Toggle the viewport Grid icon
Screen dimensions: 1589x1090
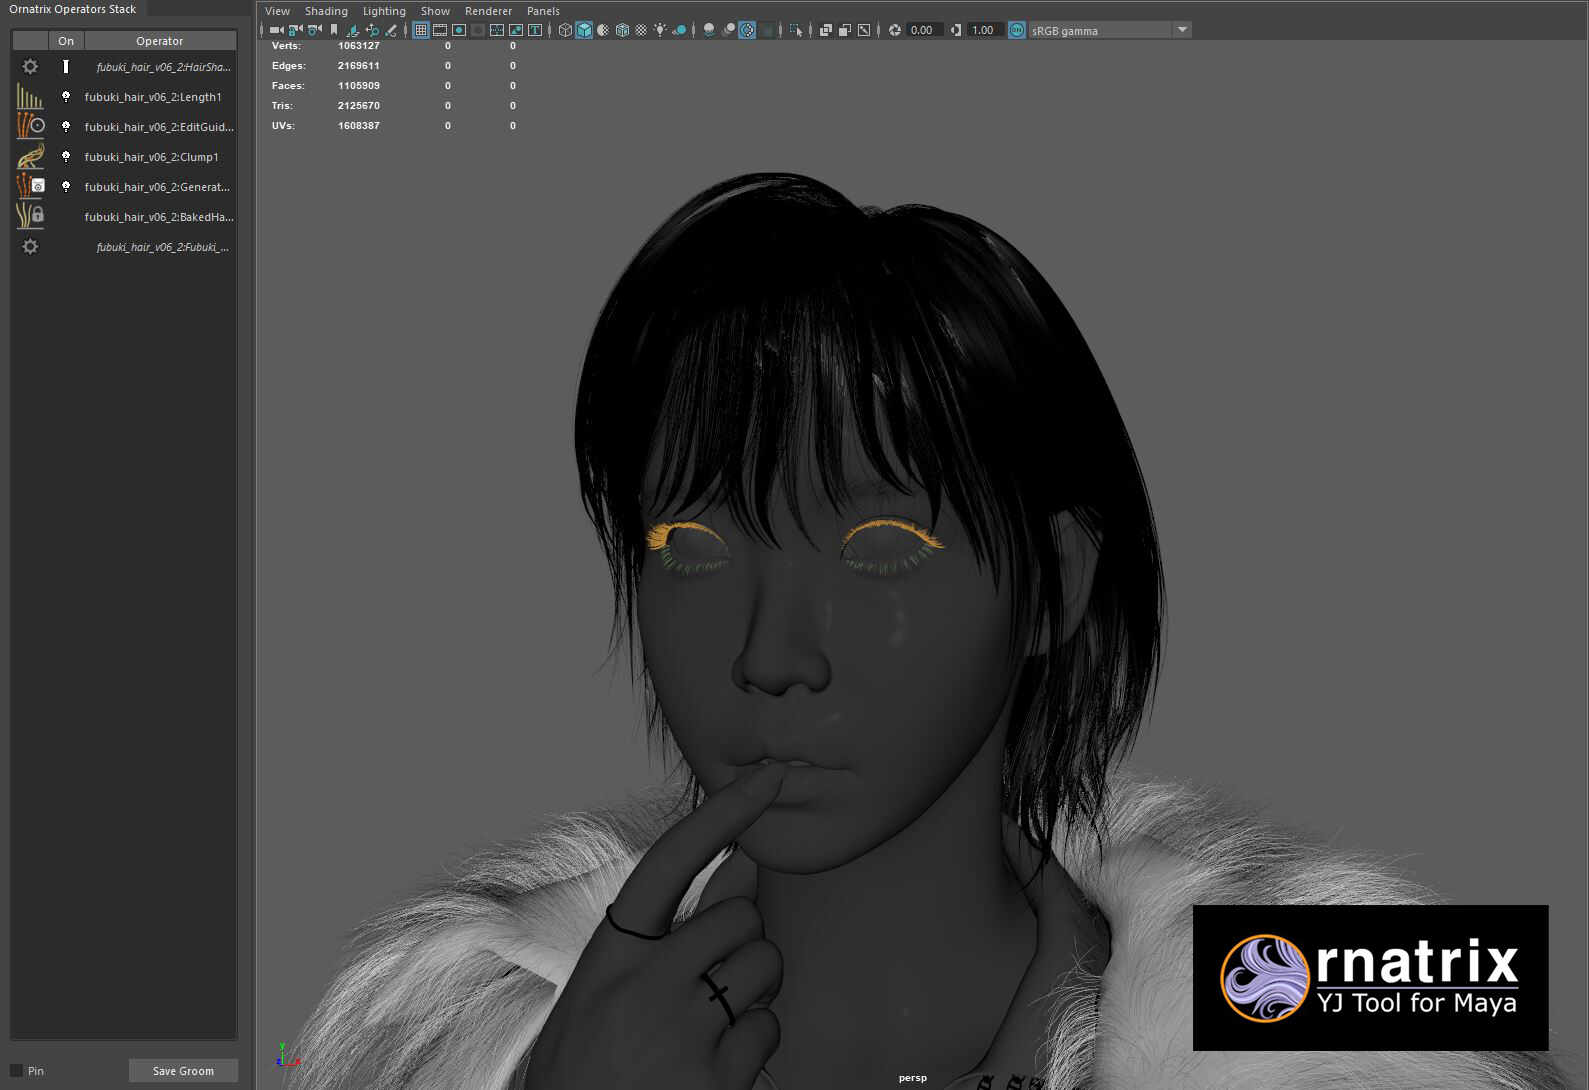point(420,30)
